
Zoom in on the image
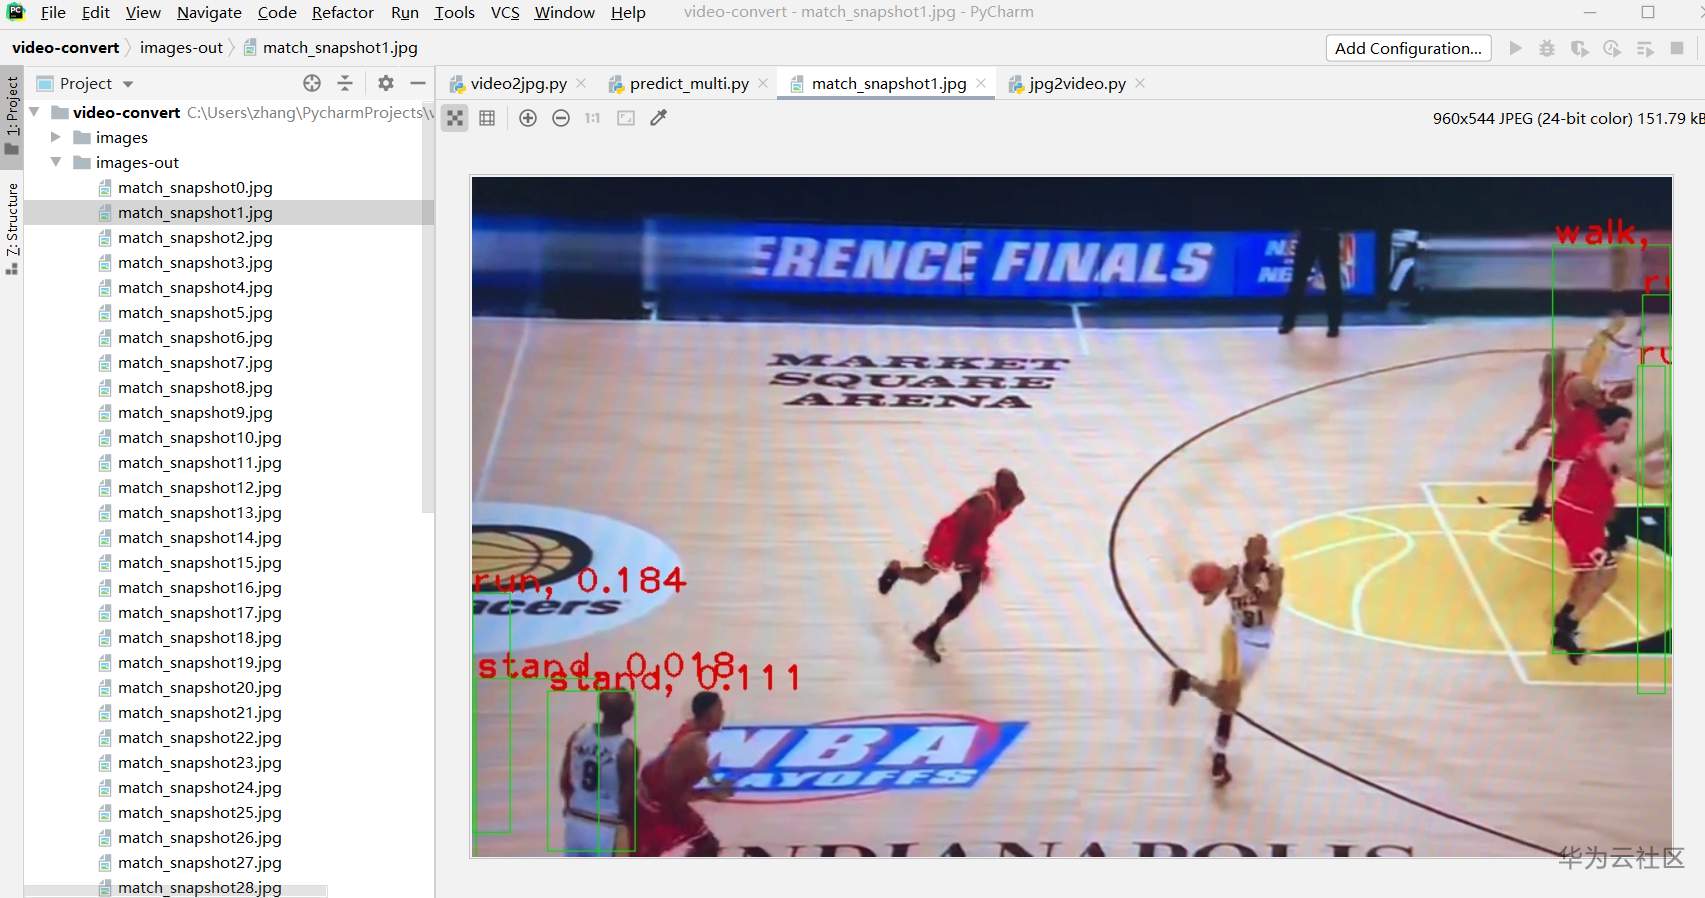click(x=528, y=118)
